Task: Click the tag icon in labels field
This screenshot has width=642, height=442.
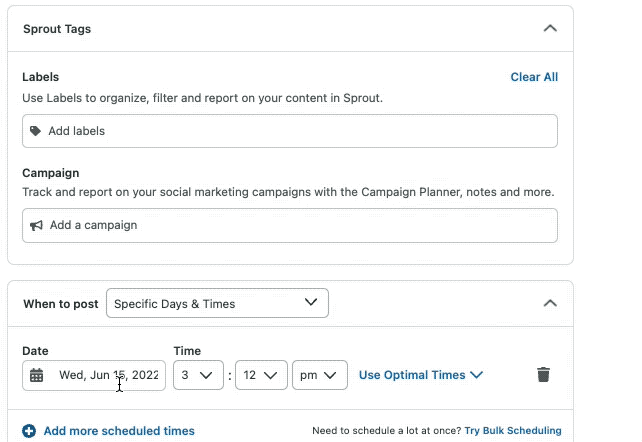Action: (x=36, y=131)
